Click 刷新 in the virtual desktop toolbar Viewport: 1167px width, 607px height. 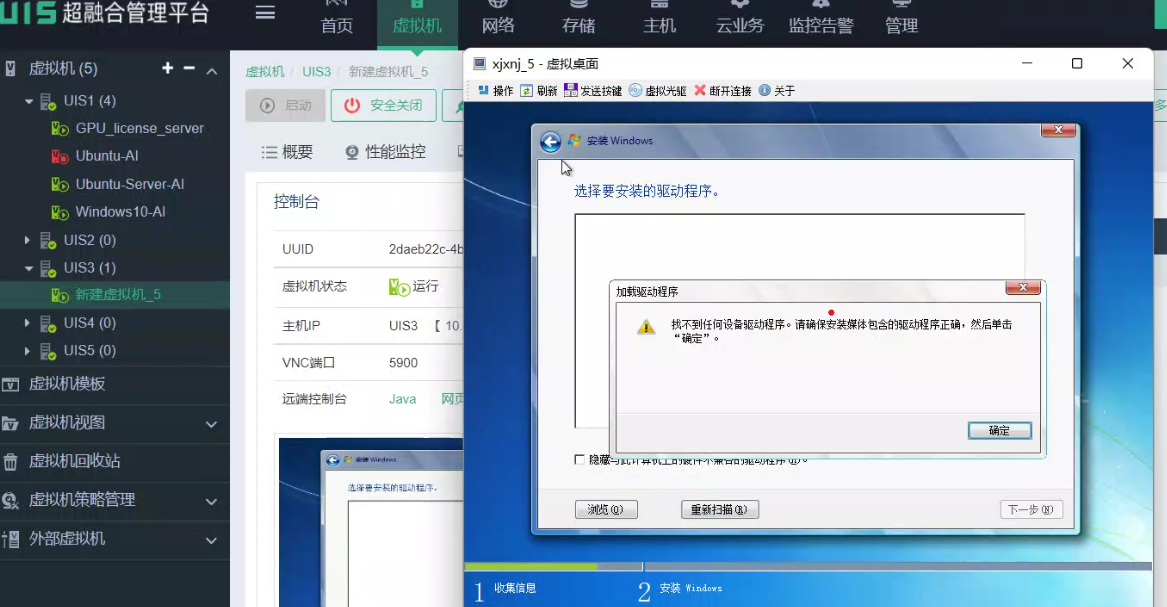pyautogui.click(x=539, y=91)
